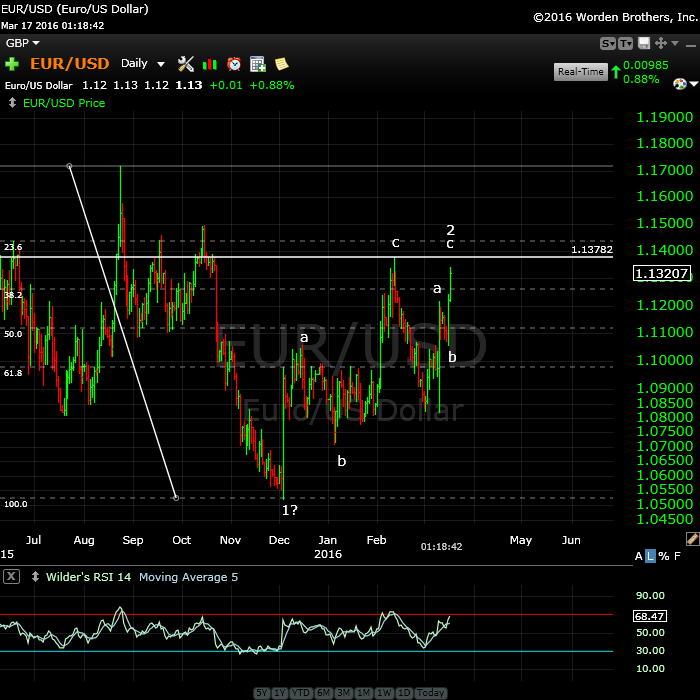Click the save floppy disk icon
The height and width of the screenshot is (700, 700).
644,43
